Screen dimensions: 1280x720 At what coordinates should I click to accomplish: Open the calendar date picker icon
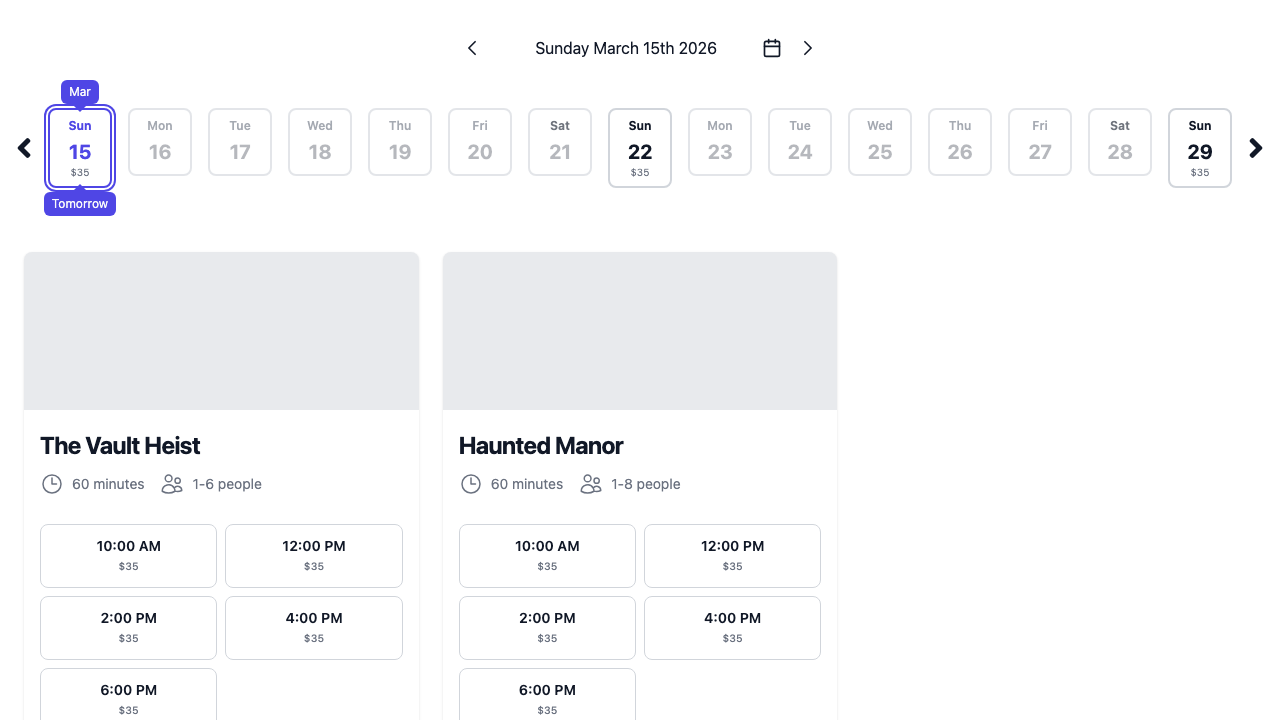point(771,48)
